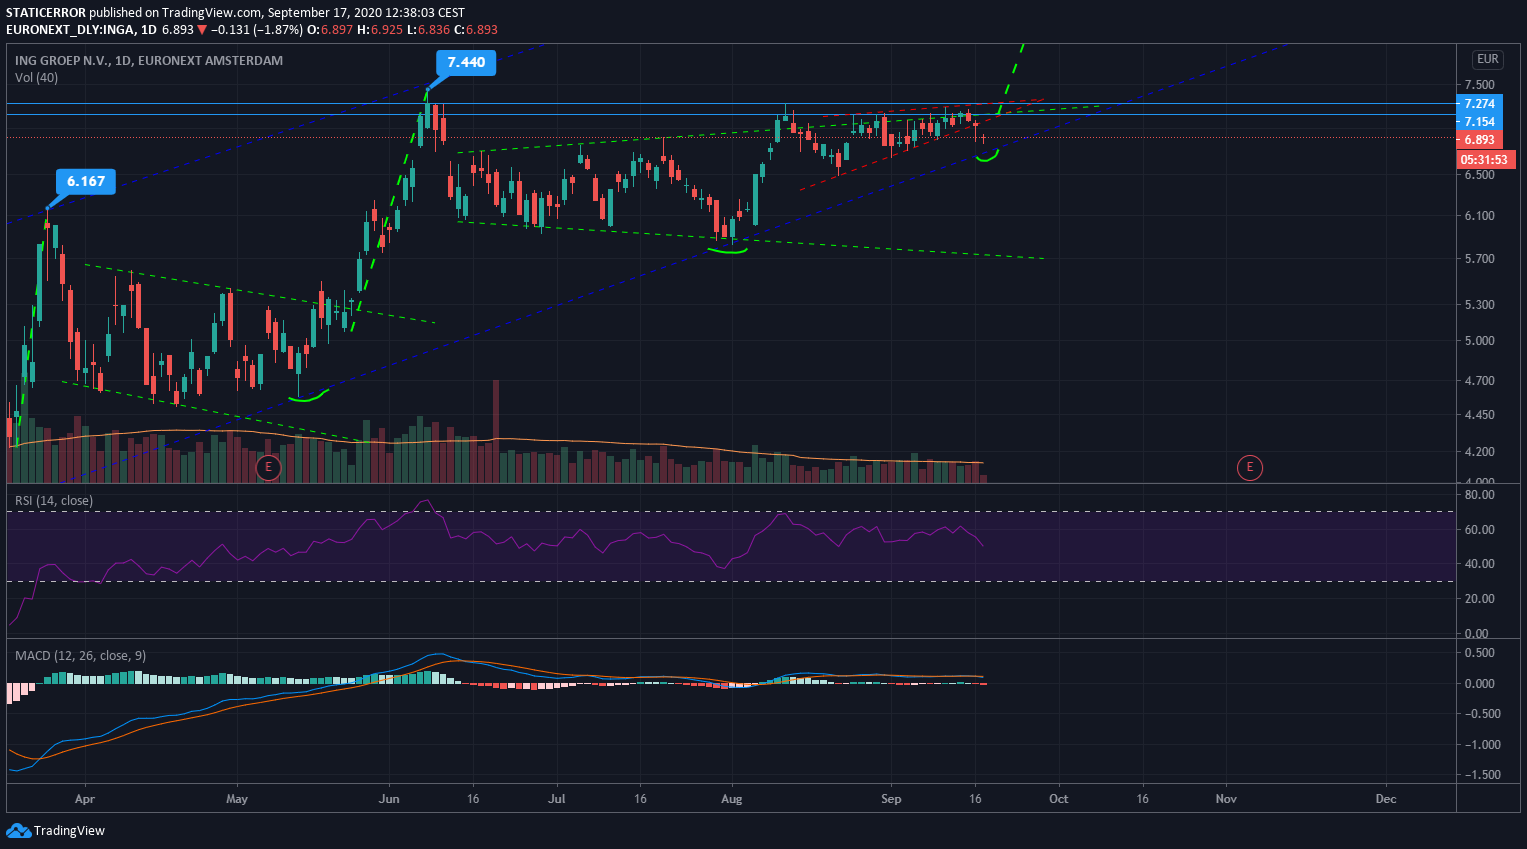Image resolution: width=1527 pixels, height=849 pixels.
Task: Click the 60.00 RSI axis label
Action: pos(1479,530)
